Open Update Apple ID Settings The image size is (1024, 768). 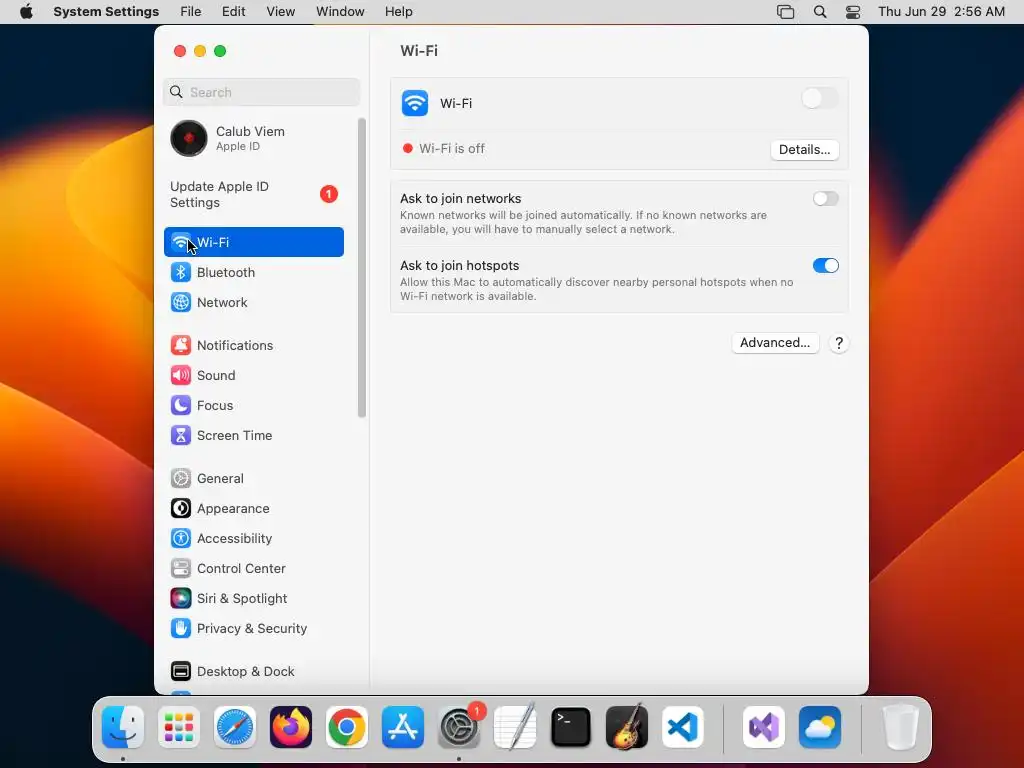coord(253,195)
